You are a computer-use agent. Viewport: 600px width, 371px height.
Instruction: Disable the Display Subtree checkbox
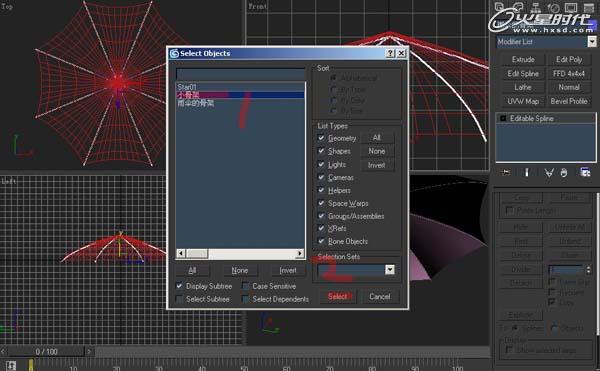(x=179, y=286)
